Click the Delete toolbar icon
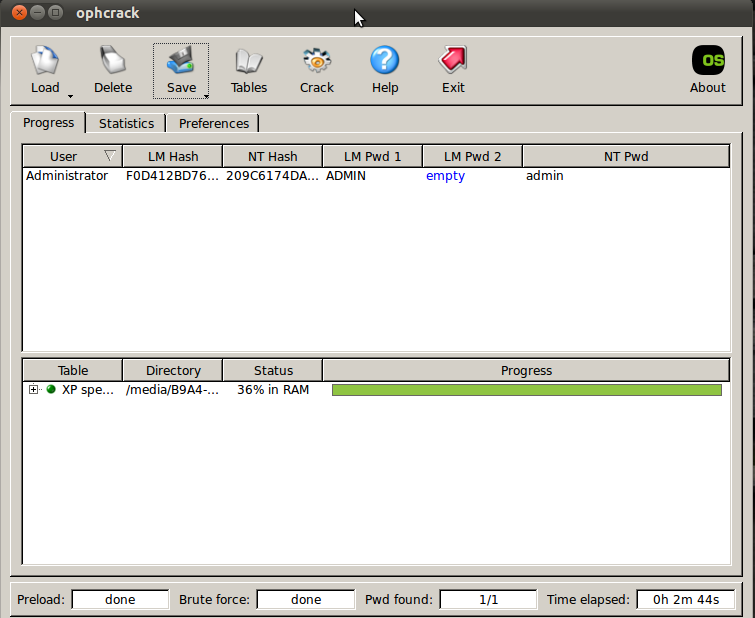This screenshot has height=618, width=755. coord(113,60)
